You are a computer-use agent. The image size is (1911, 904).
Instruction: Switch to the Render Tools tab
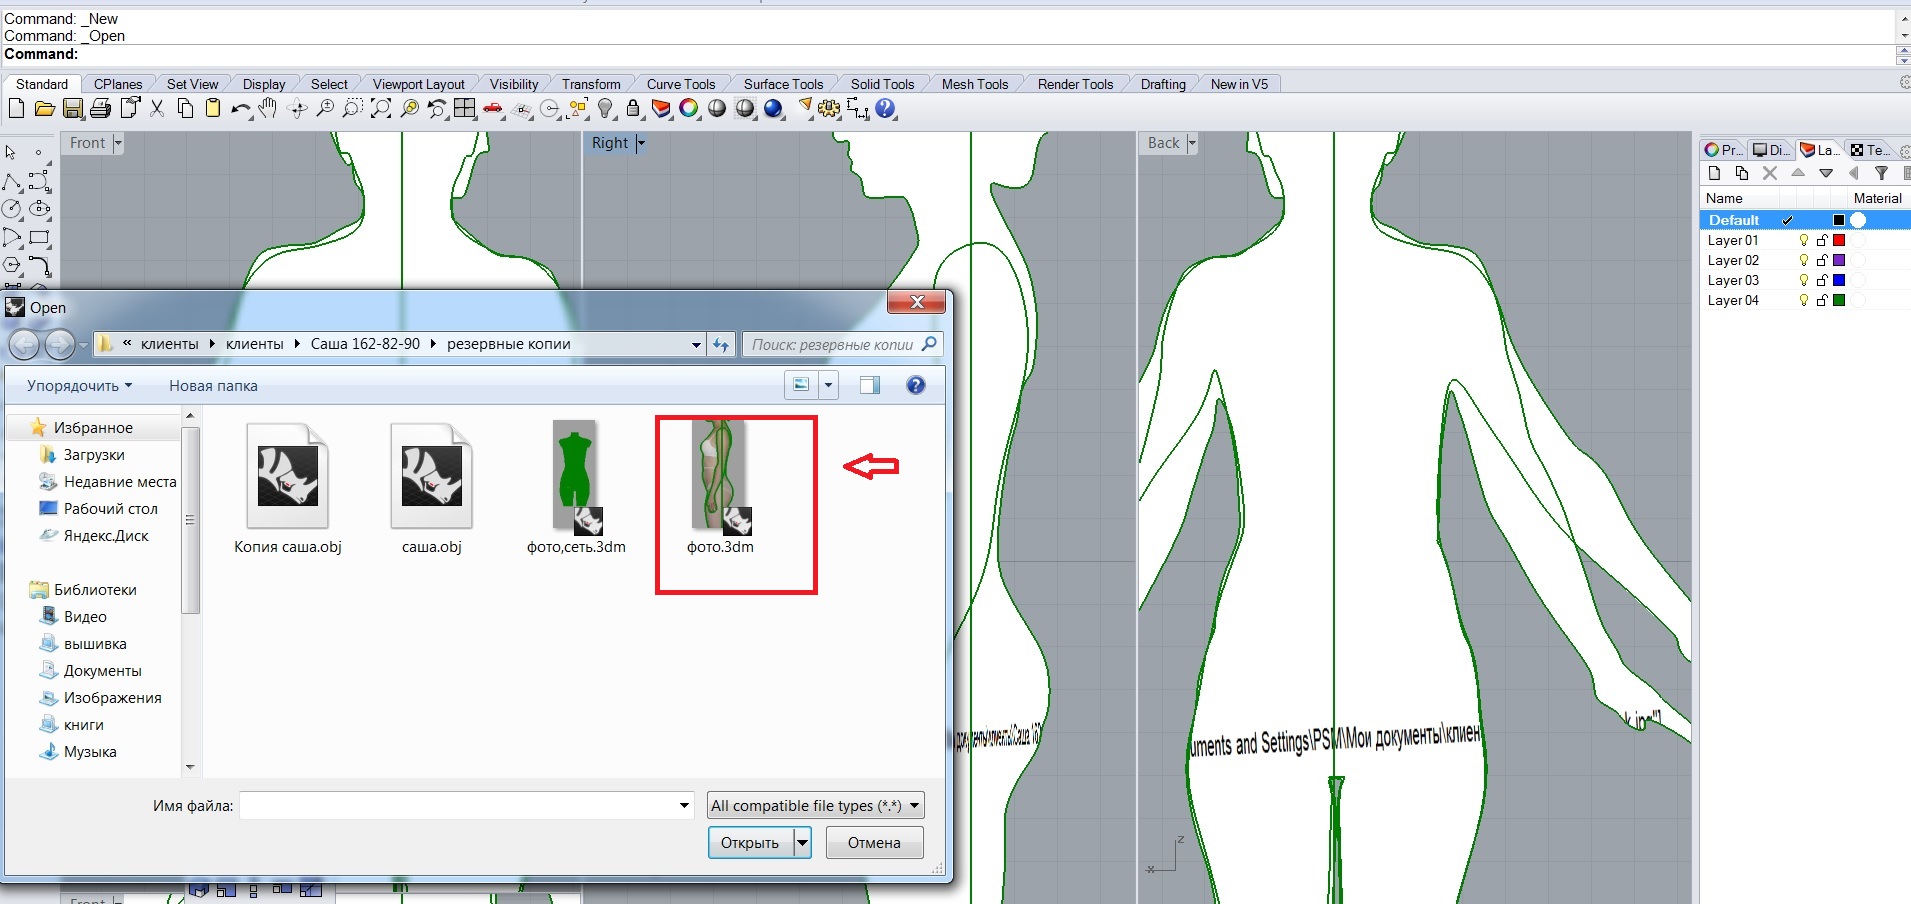coord(1075,84)
